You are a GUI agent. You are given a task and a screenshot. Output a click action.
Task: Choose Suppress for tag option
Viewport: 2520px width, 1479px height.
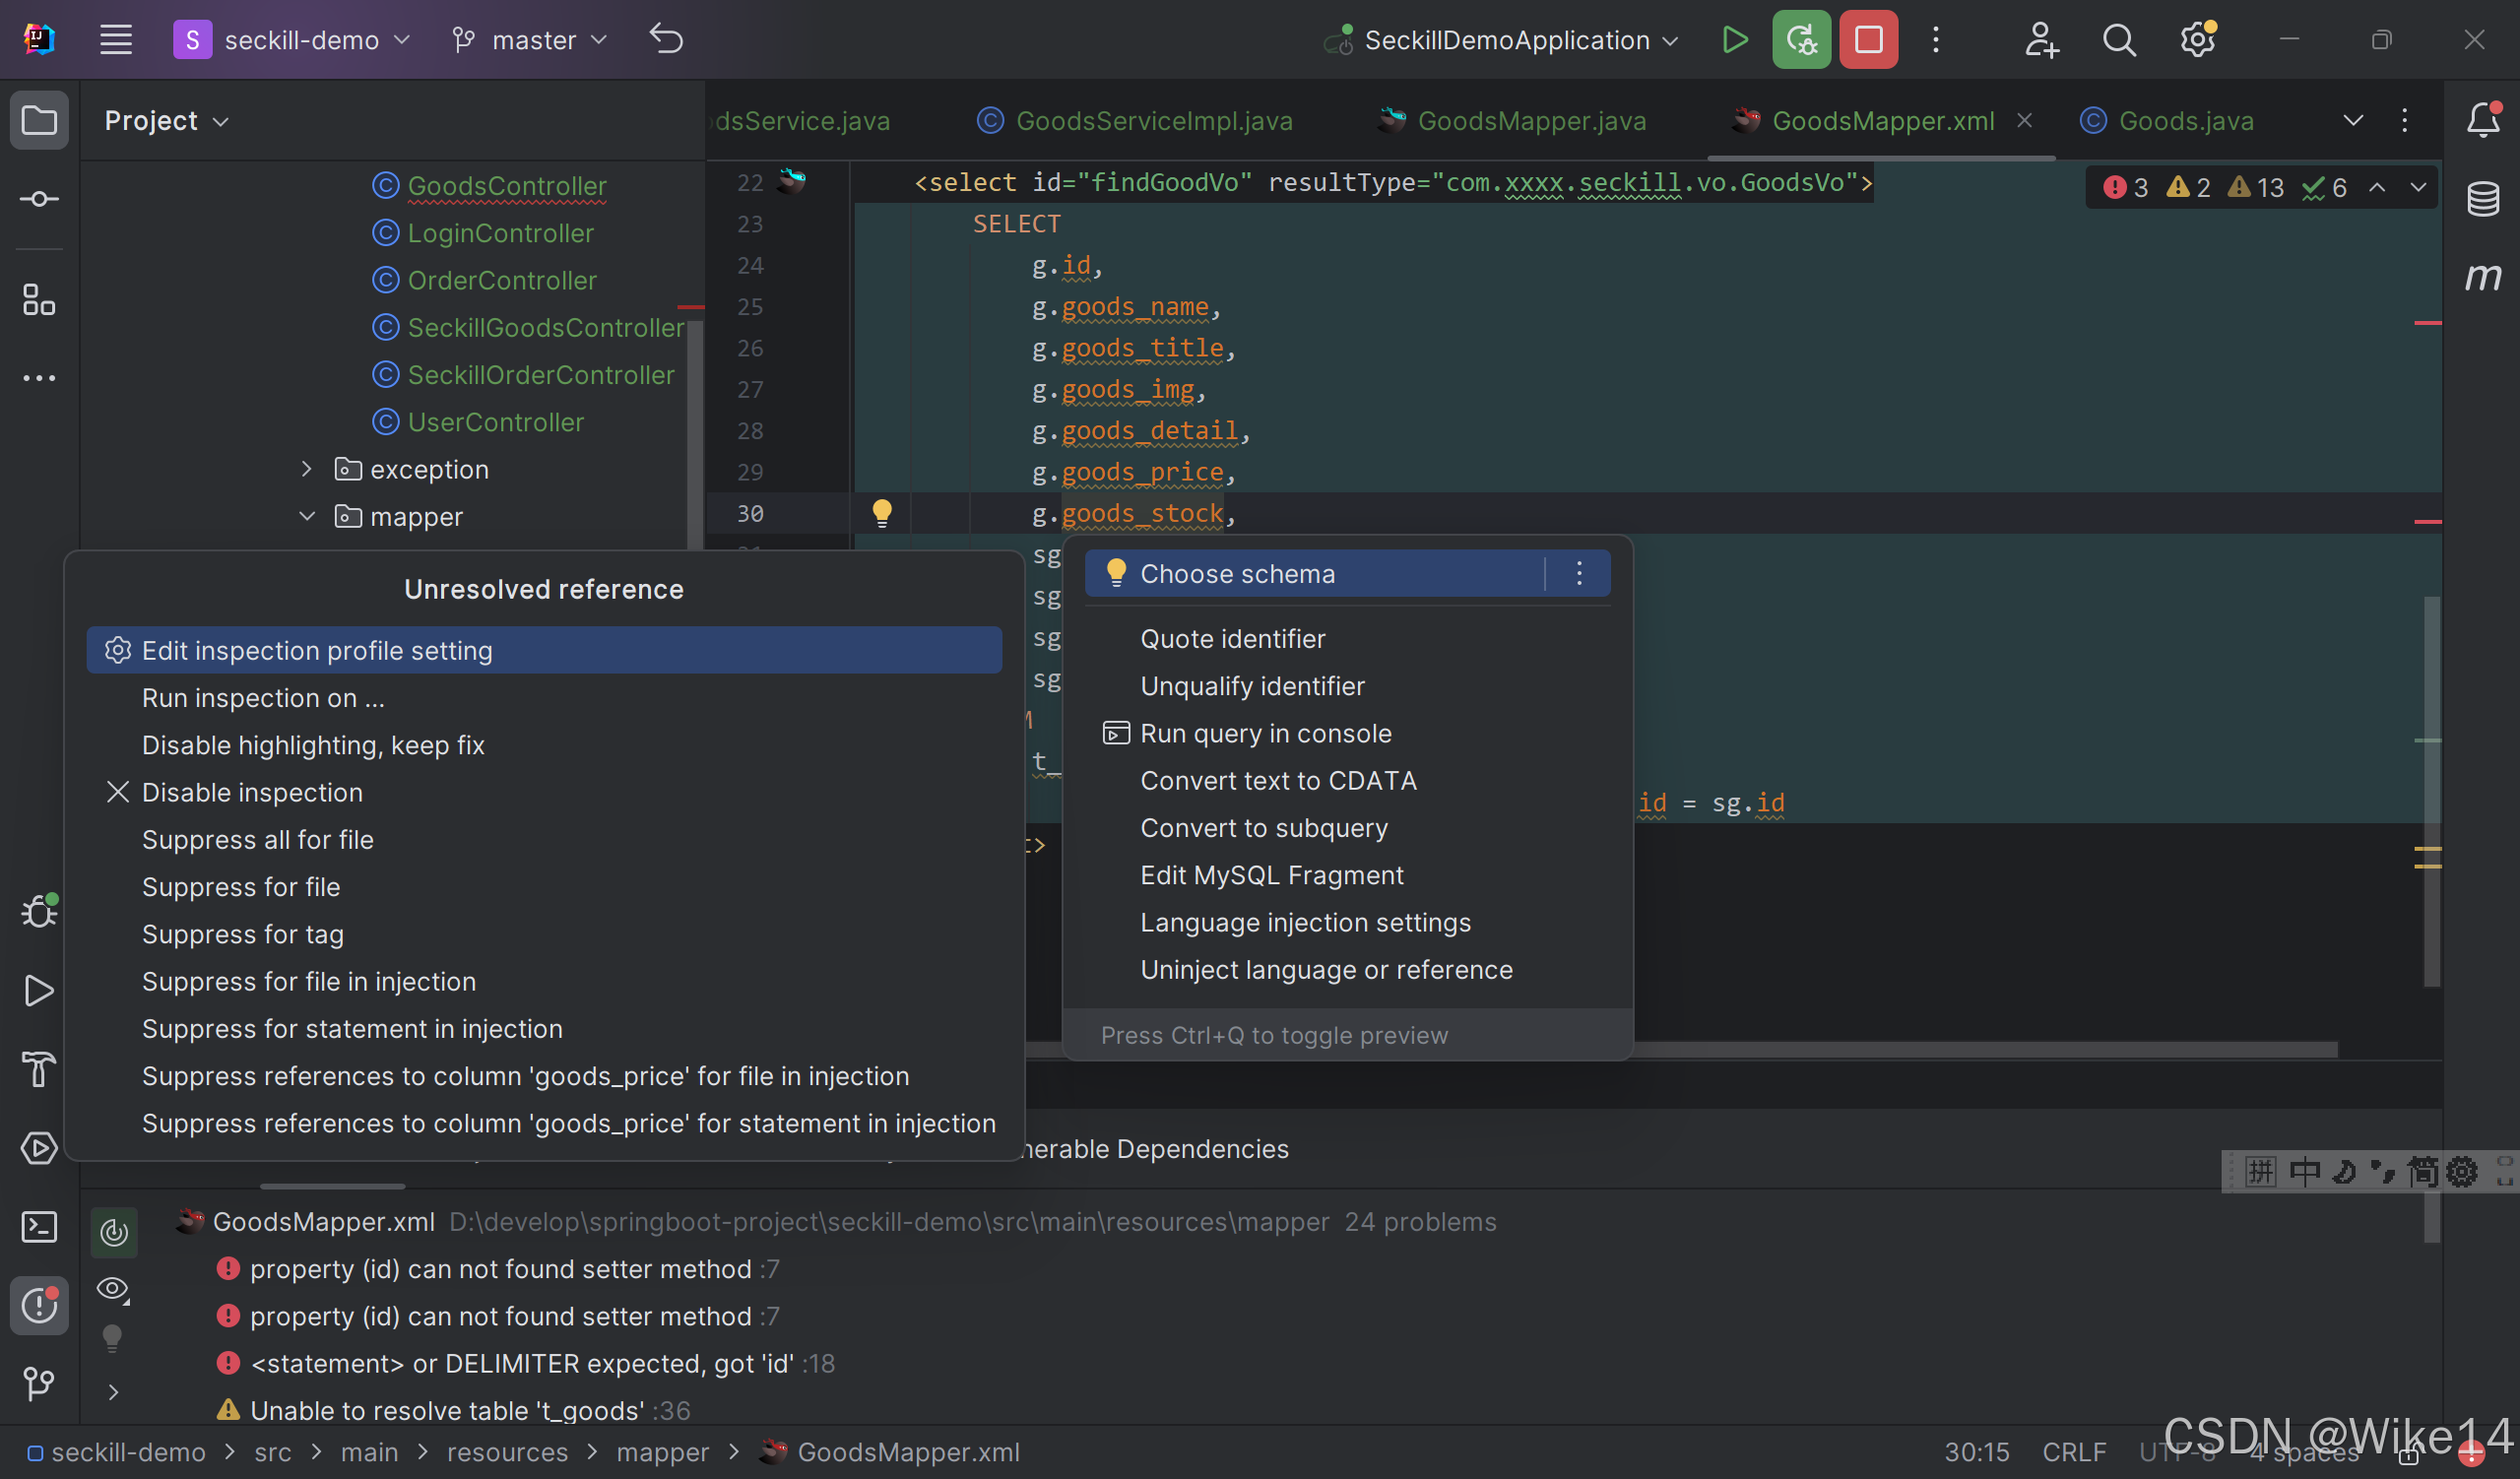544,934
